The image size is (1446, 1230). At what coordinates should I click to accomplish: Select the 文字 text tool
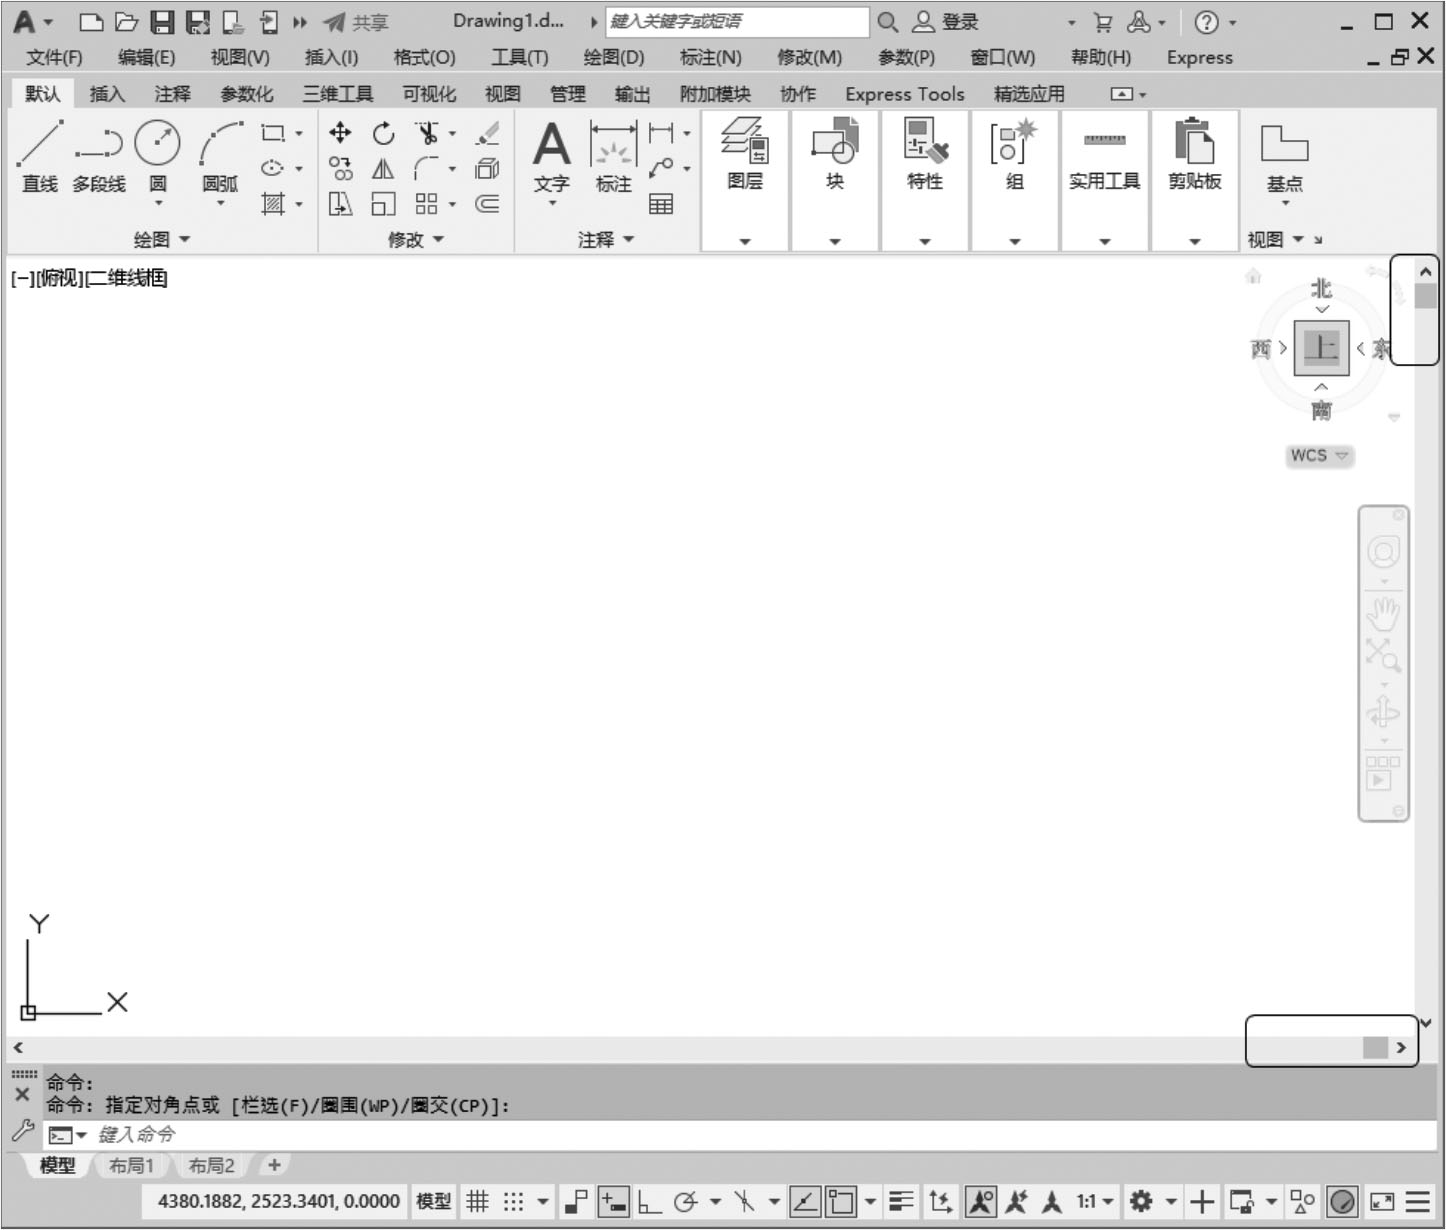pos(552,157)
